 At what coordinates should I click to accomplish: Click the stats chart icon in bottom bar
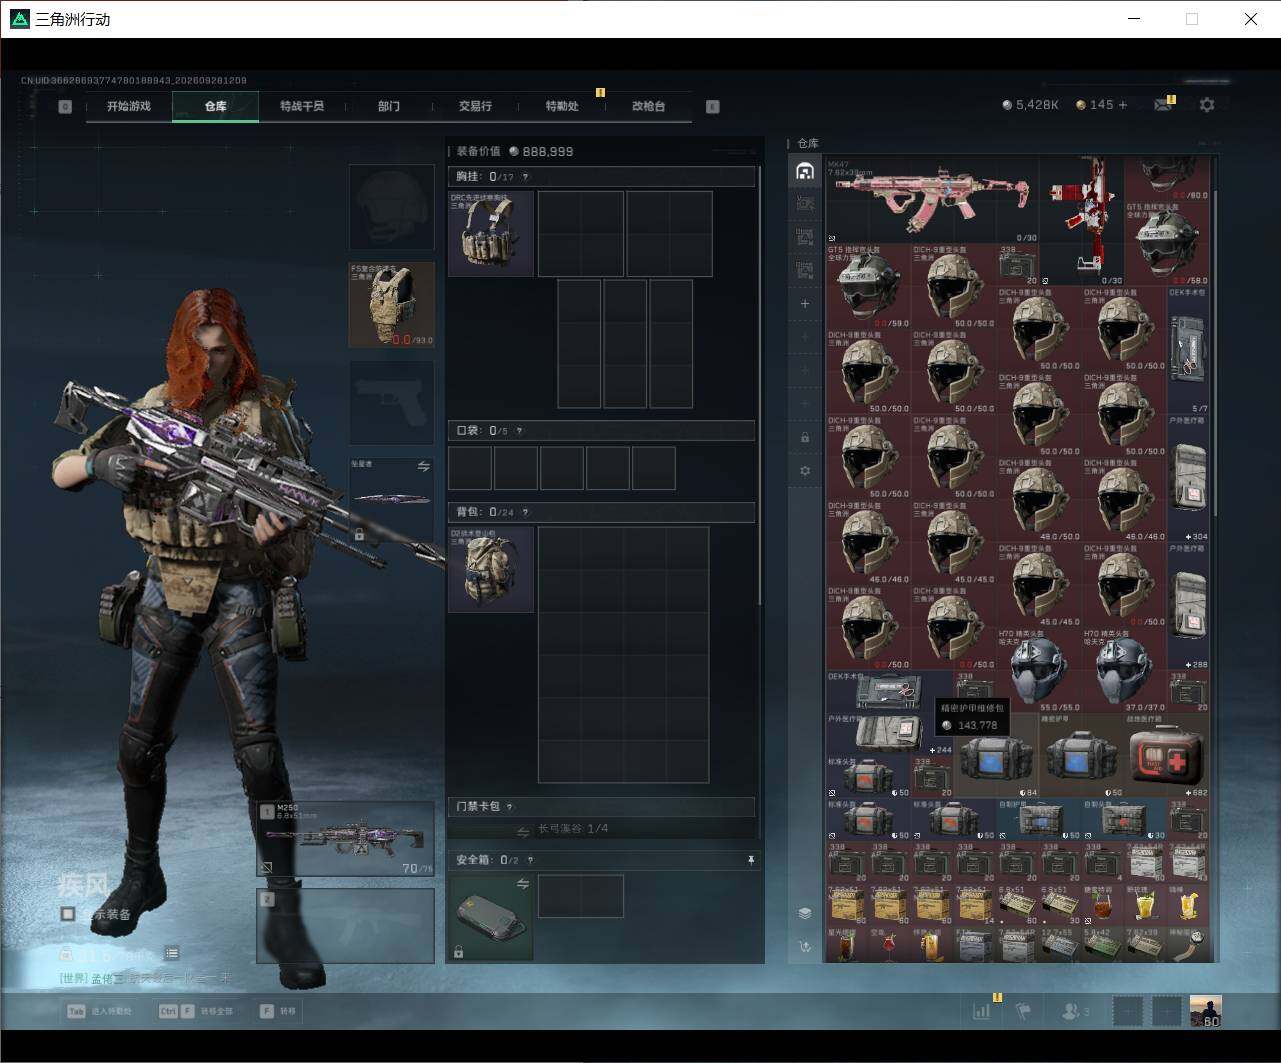982,1011
